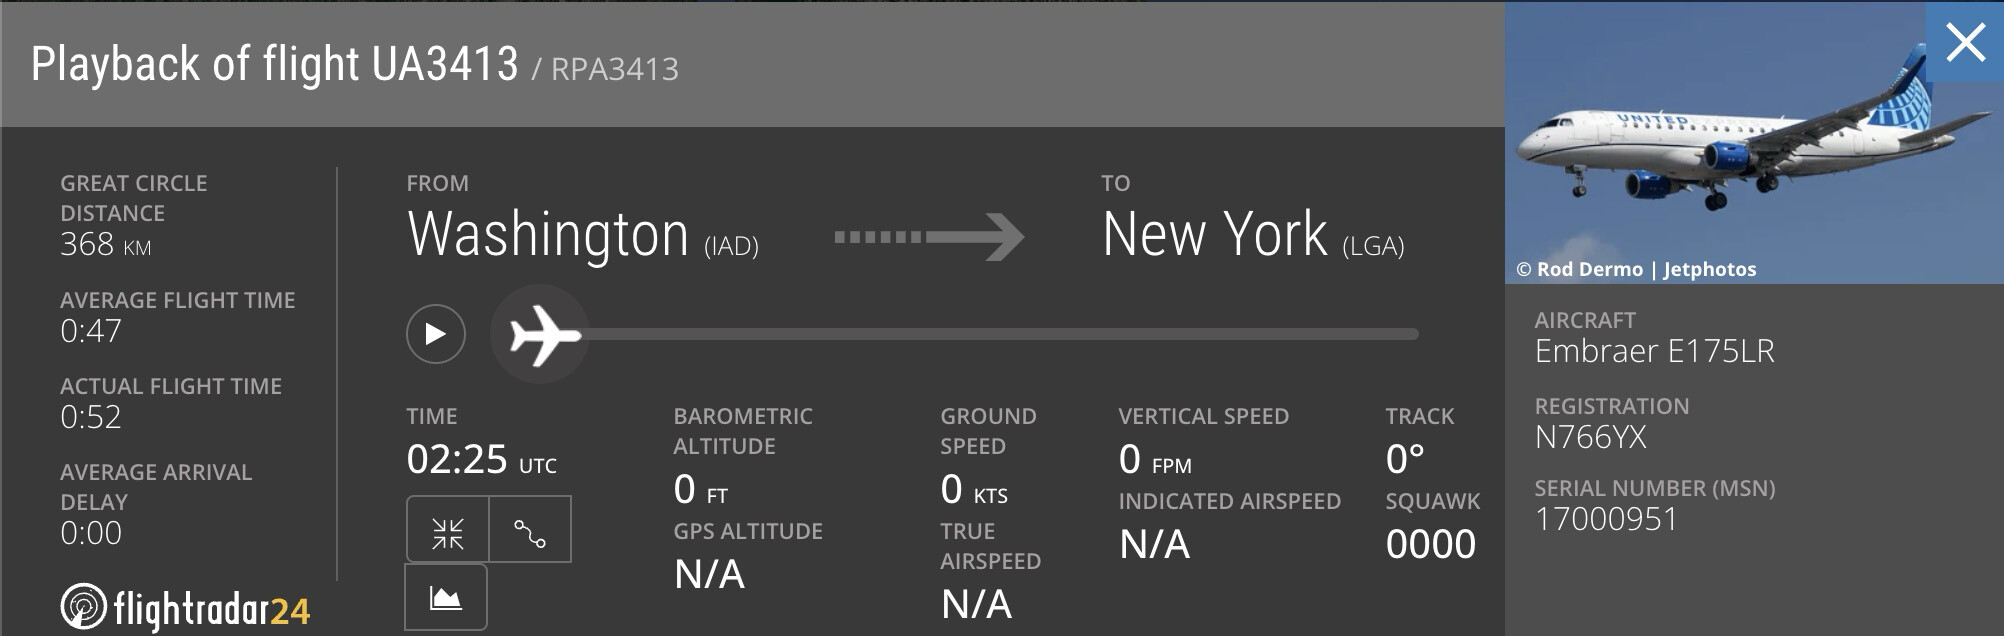The height and width of the screenshot is (636, 2004).
Task: Click the flight title UA3413
Action: click(445, 65)
